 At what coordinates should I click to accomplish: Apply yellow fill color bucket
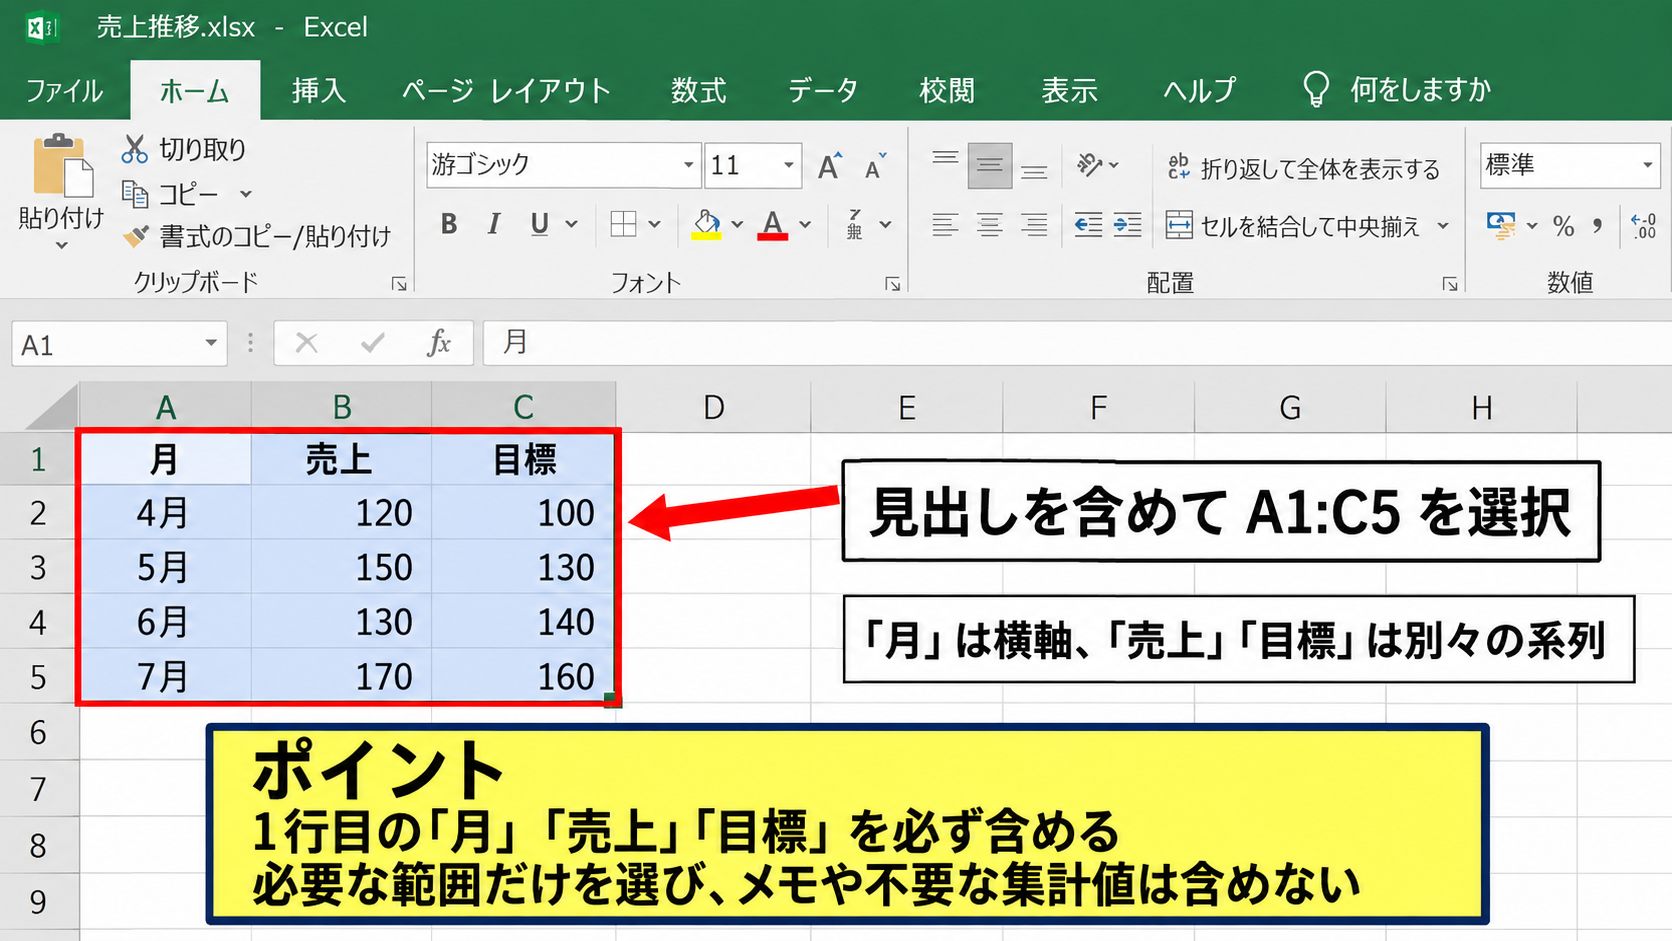(706, 225)
